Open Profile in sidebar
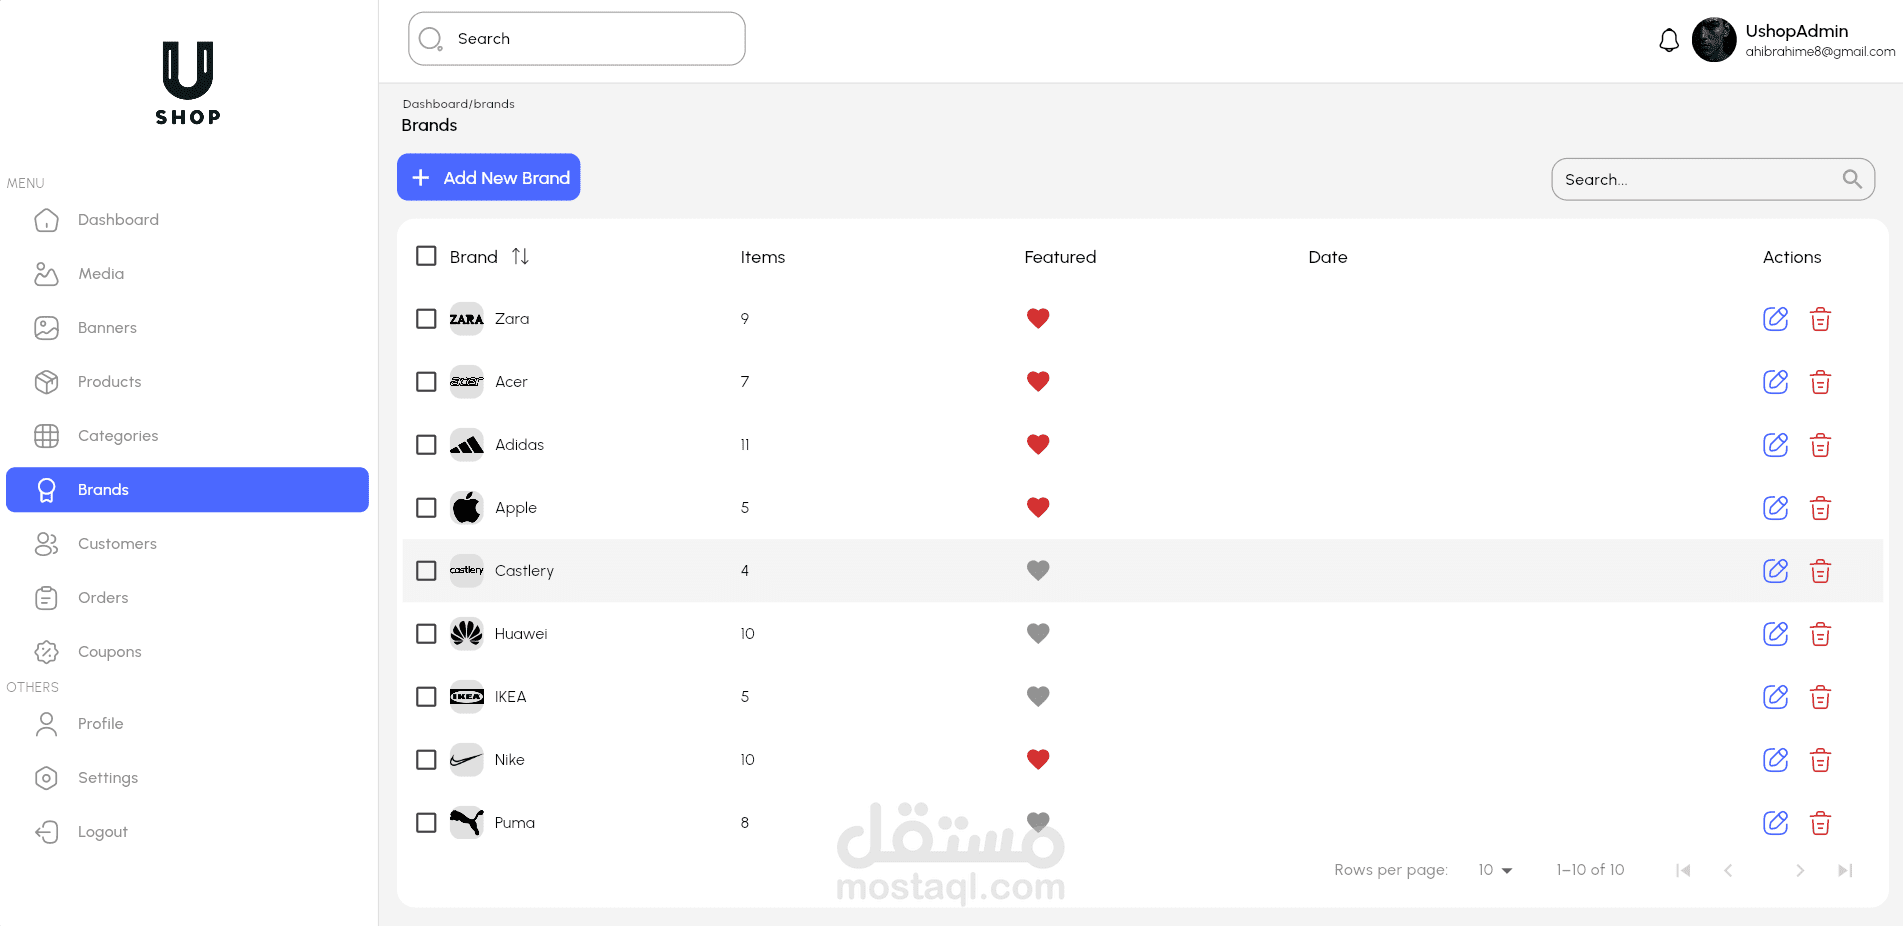This screenshot has width=1903, height=926. (x=187, y=724)
